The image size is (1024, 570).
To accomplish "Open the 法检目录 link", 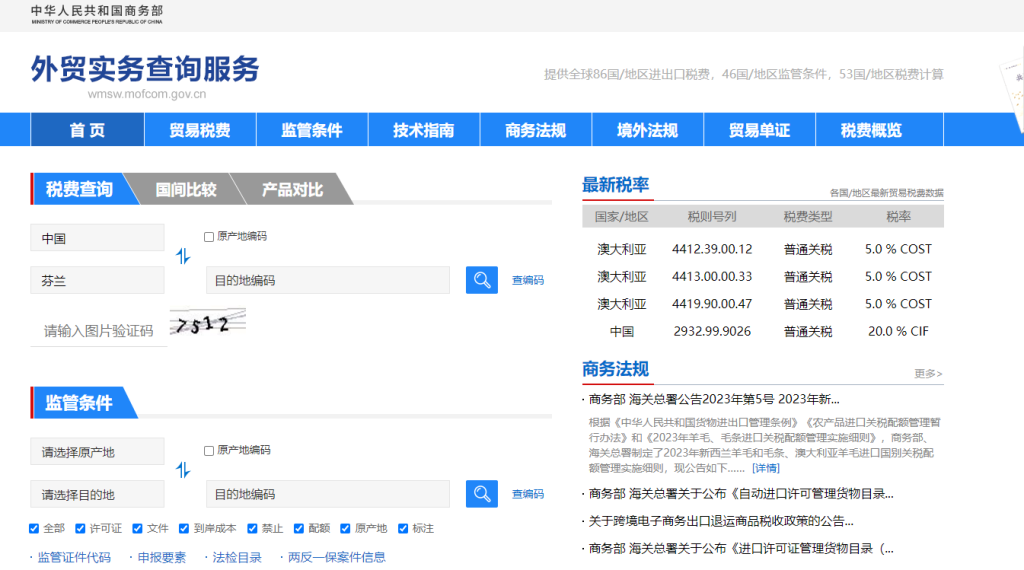I will pyautogui.click(x=236, y=557).
